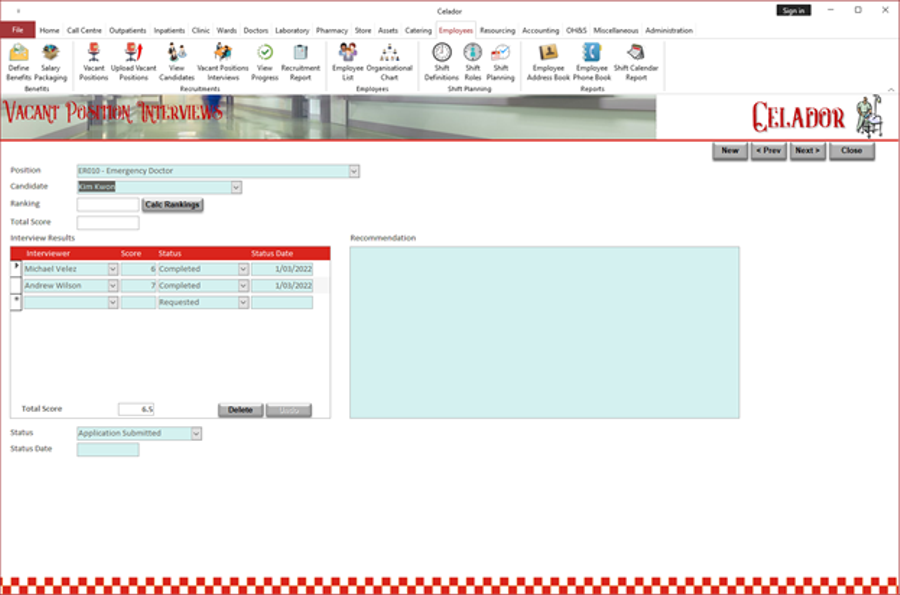
Task: Click the Calc Rankings button
Action: click(x=172, y=205)
